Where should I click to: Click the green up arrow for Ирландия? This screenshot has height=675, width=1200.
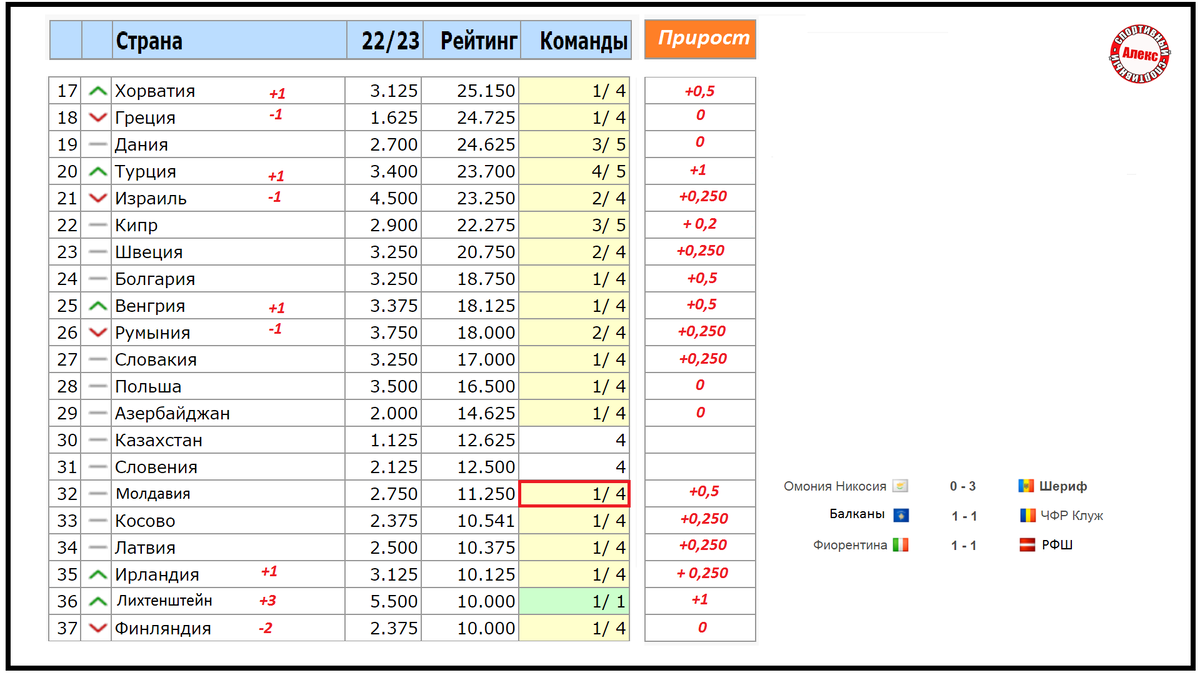(x=97, y=575)
